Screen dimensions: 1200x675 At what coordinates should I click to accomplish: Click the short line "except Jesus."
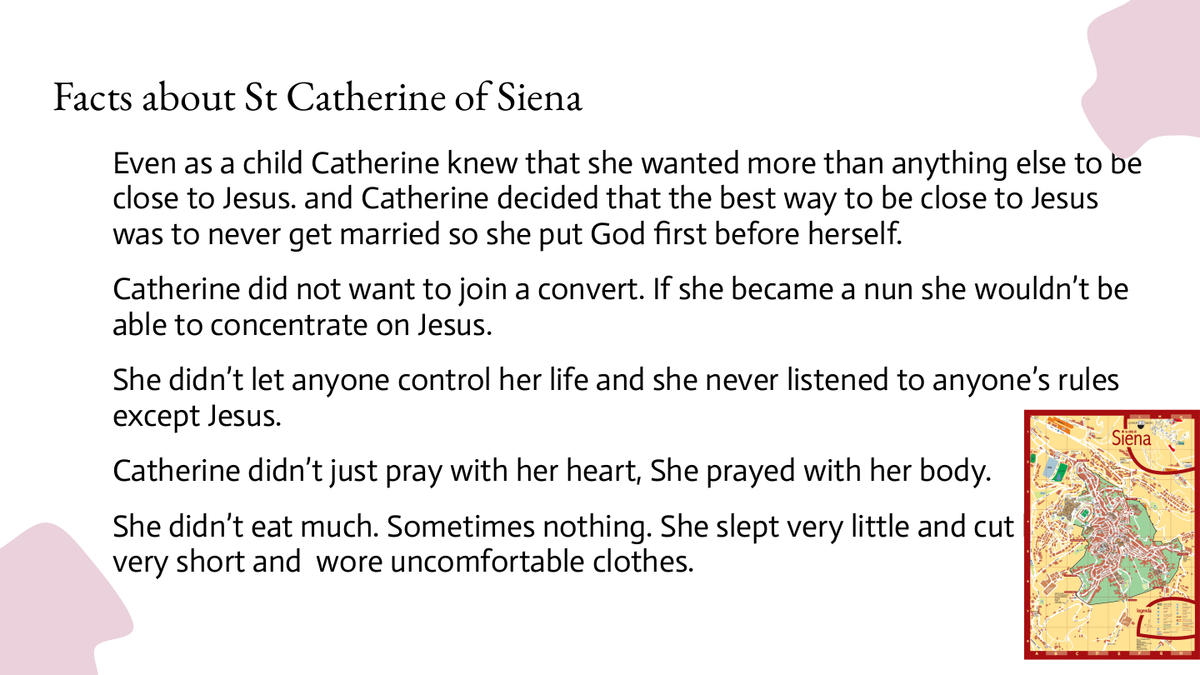[x=197, y=416]
